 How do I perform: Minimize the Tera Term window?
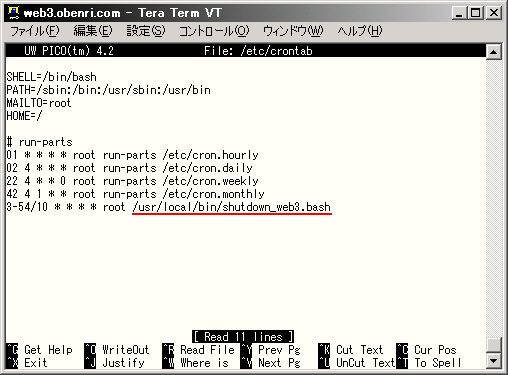pos(459,13)
